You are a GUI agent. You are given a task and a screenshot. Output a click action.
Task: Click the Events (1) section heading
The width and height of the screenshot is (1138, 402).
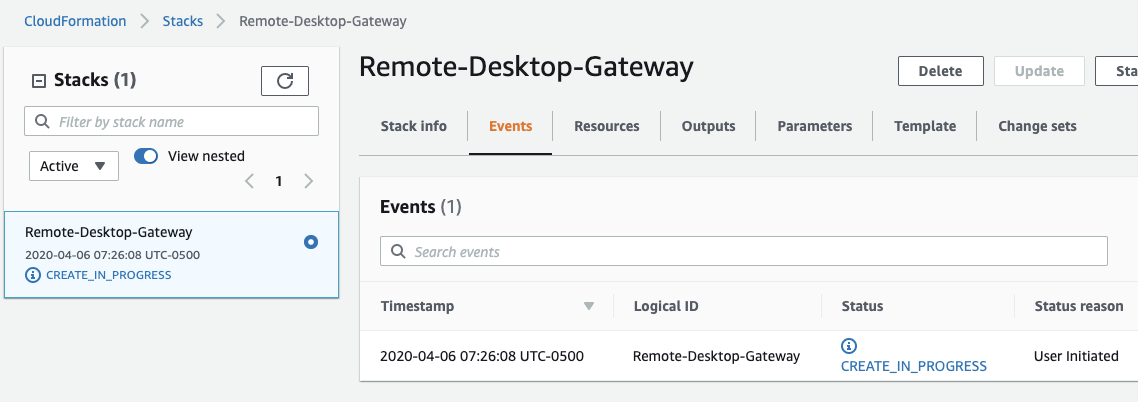tap(421, 207)
